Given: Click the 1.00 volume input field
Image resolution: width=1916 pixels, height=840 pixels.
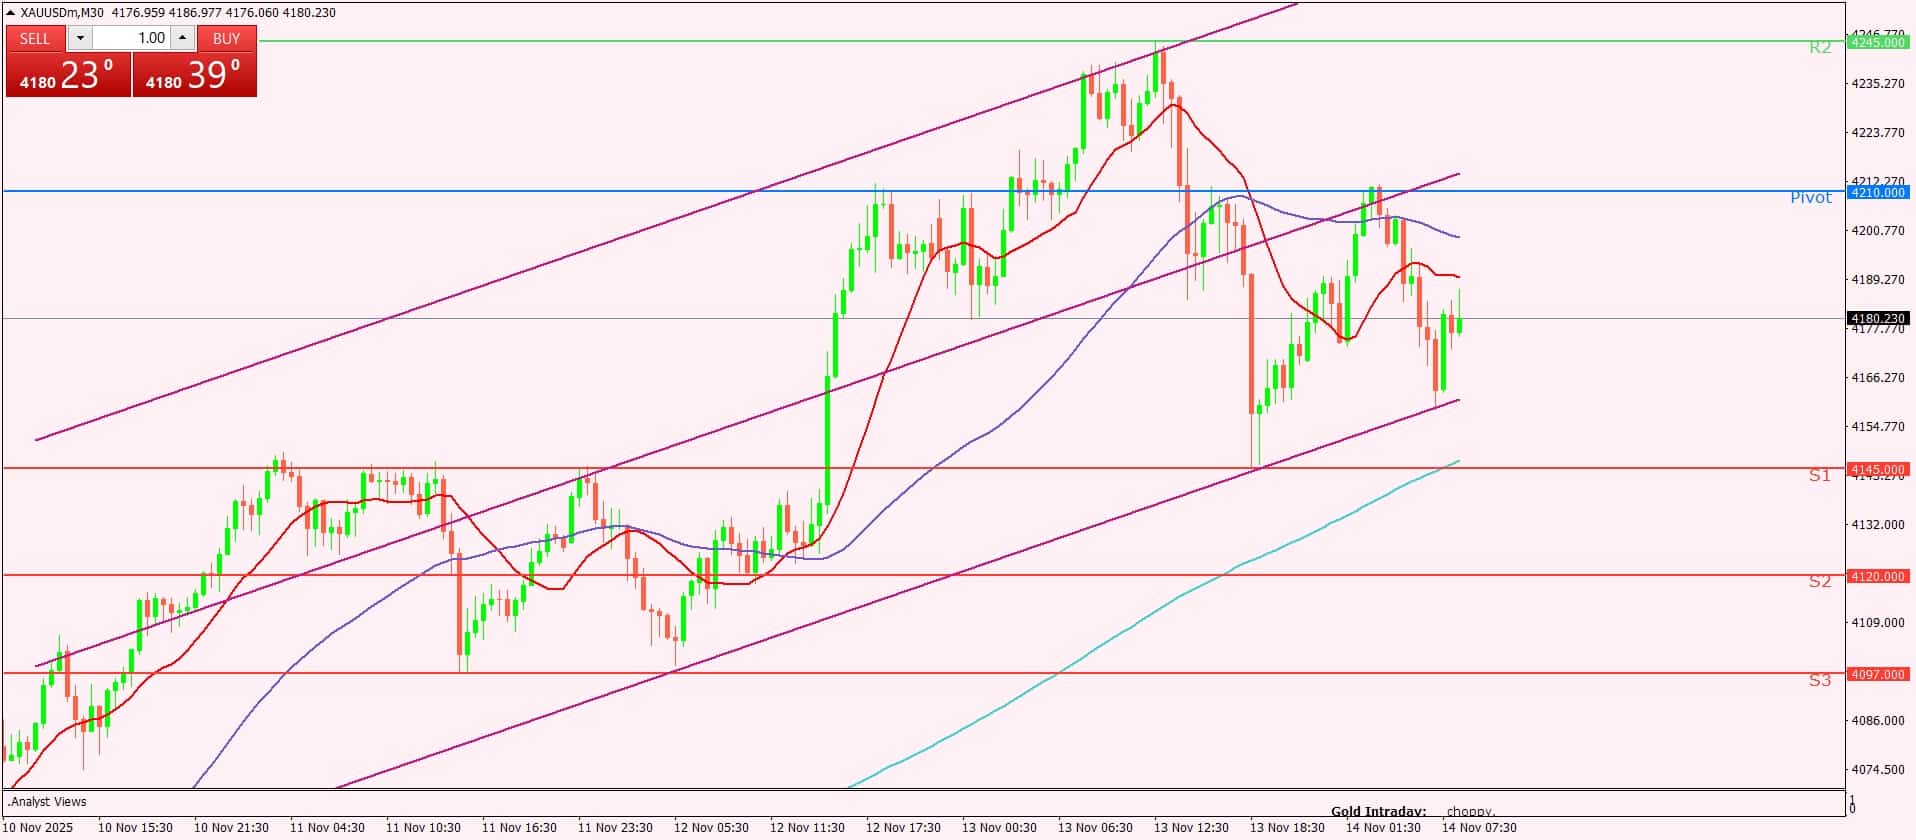Looking at the screenshot, I should click(132, 38).
